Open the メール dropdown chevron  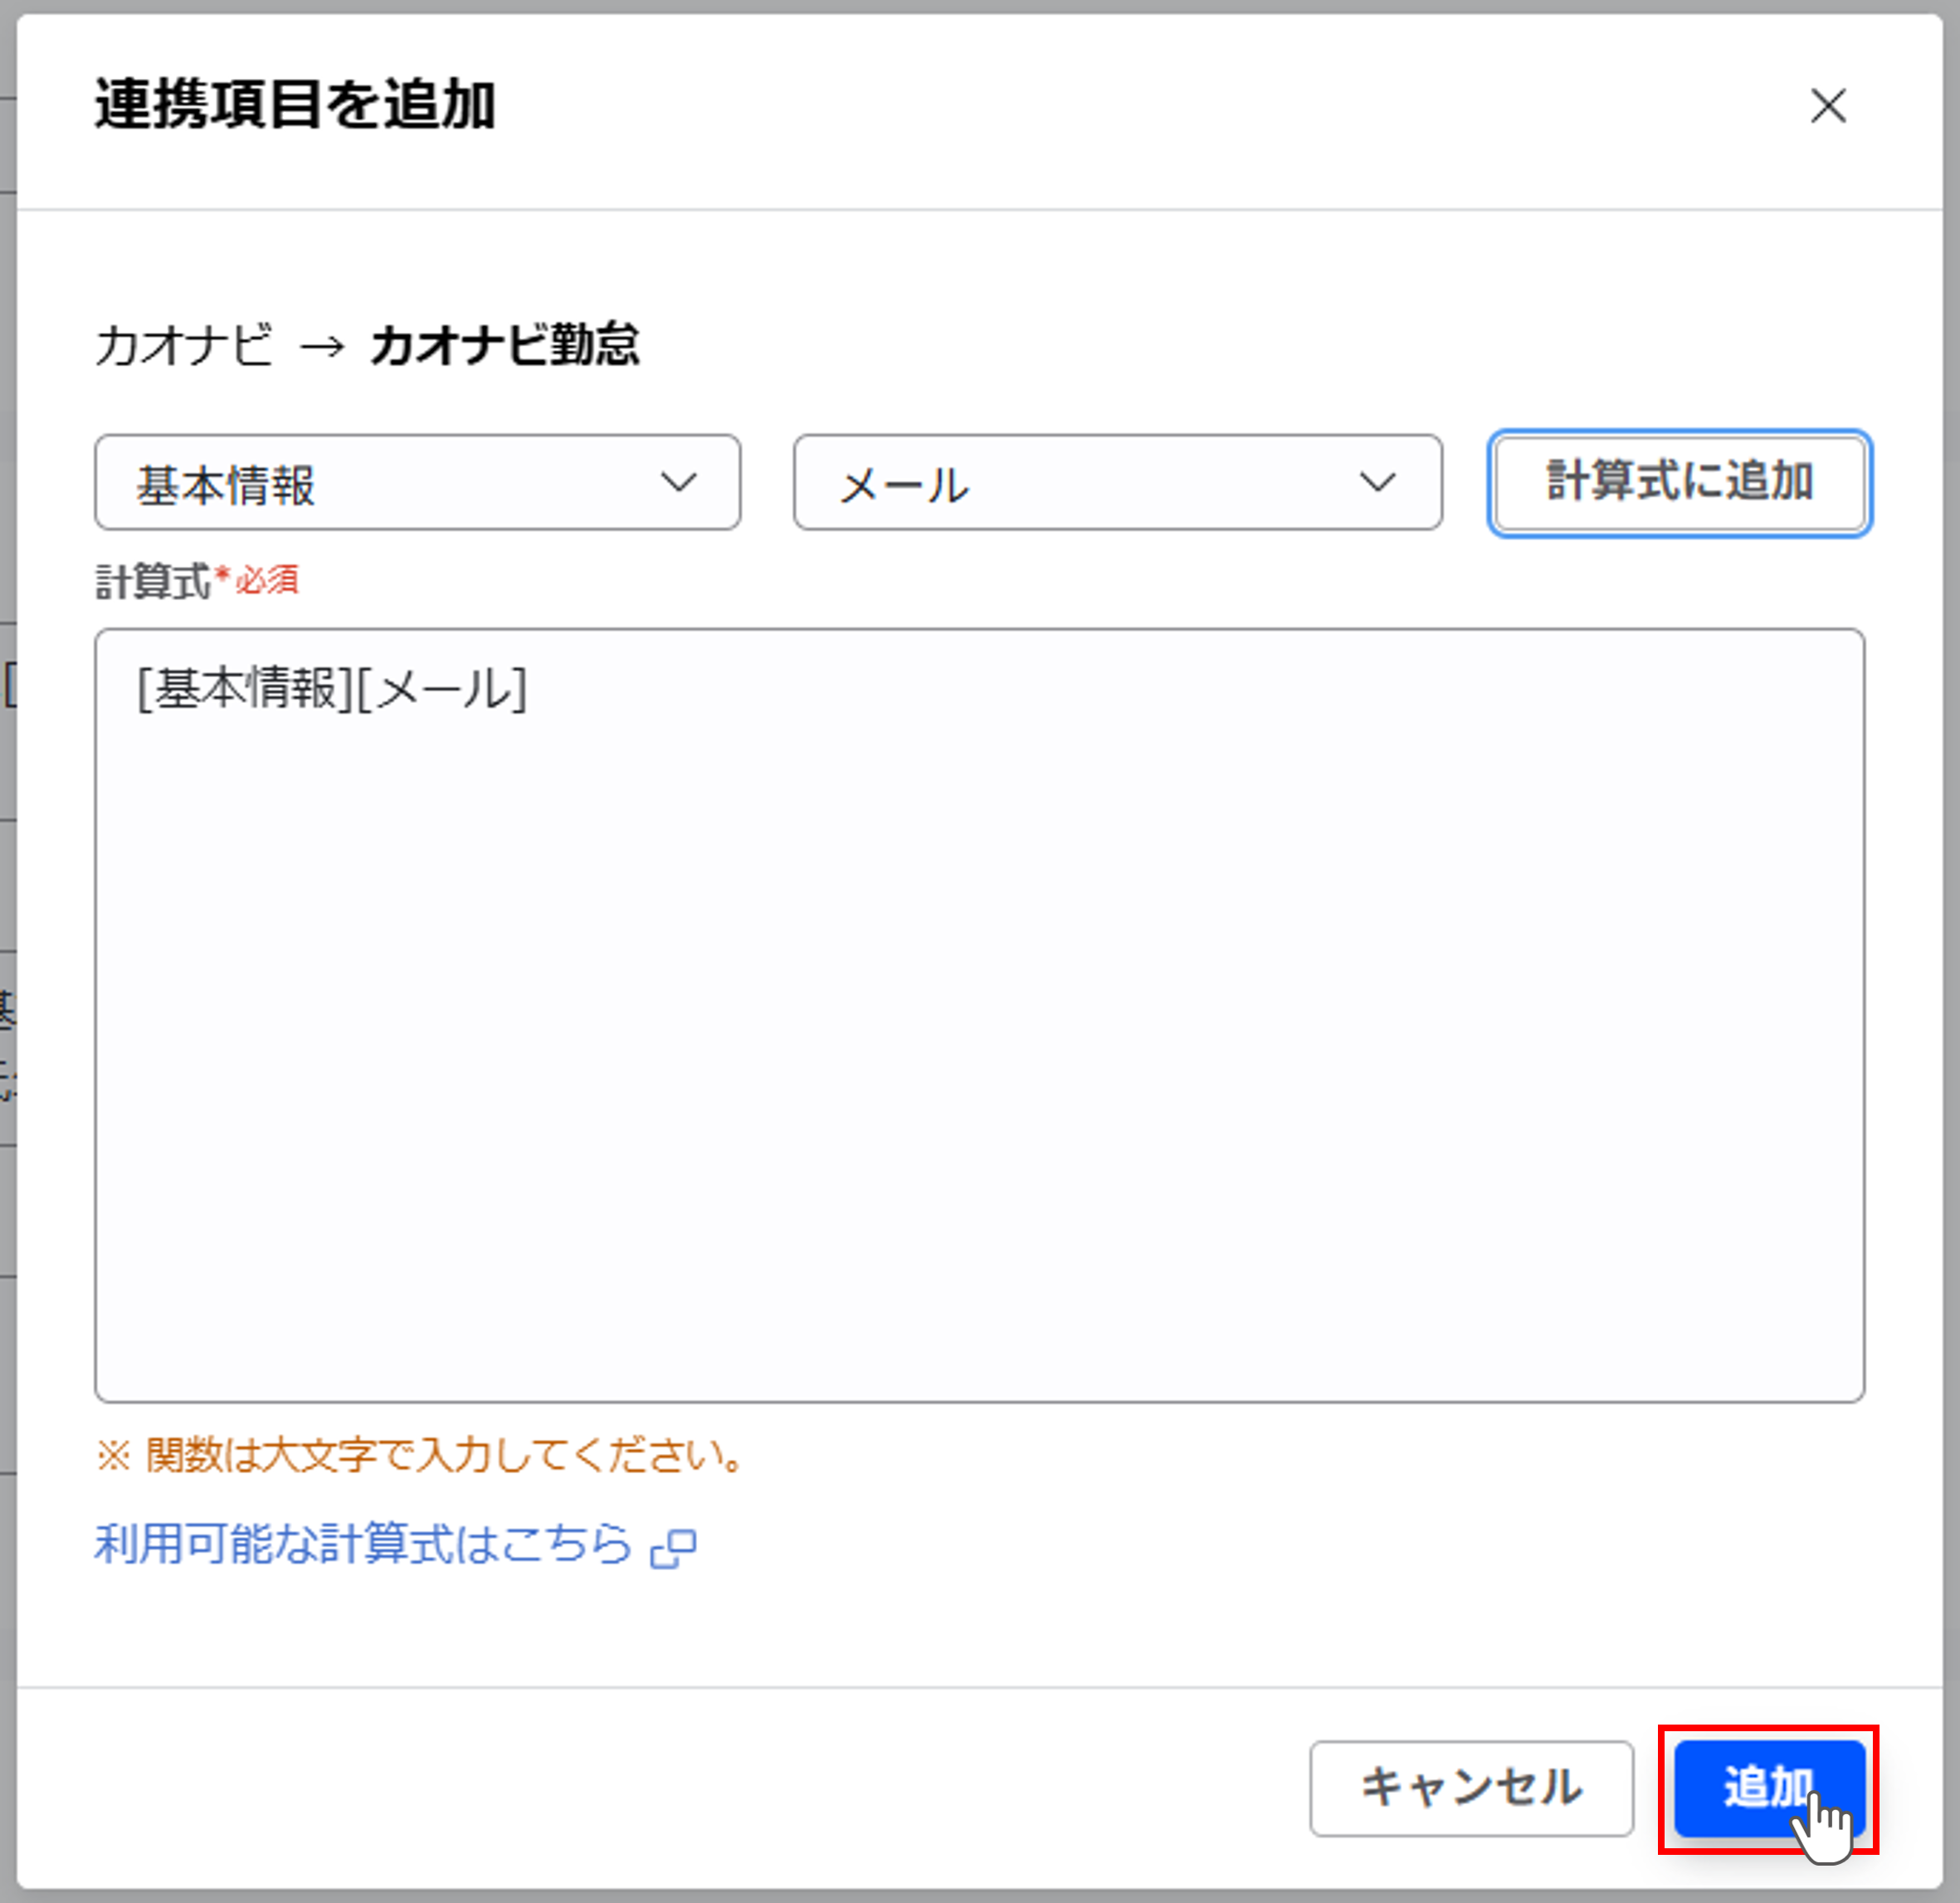point(1377,483)
